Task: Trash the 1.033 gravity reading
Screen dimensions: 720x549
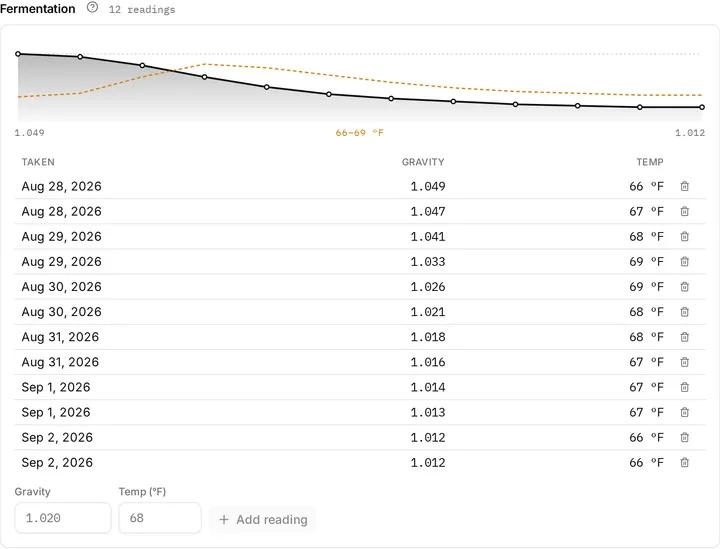Action: (x=684, y=262)
